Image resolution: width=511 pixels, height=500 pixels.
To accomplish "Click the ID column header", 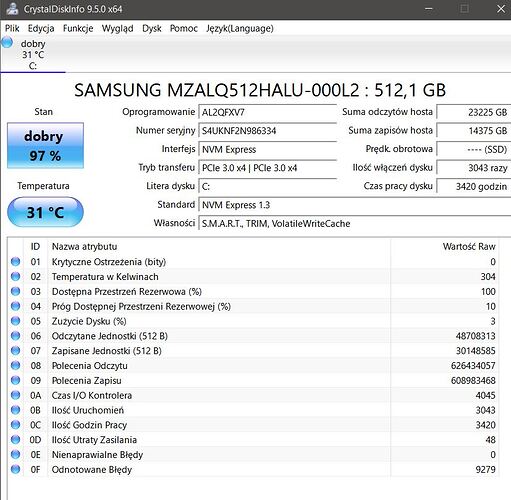I will (35, 247).
